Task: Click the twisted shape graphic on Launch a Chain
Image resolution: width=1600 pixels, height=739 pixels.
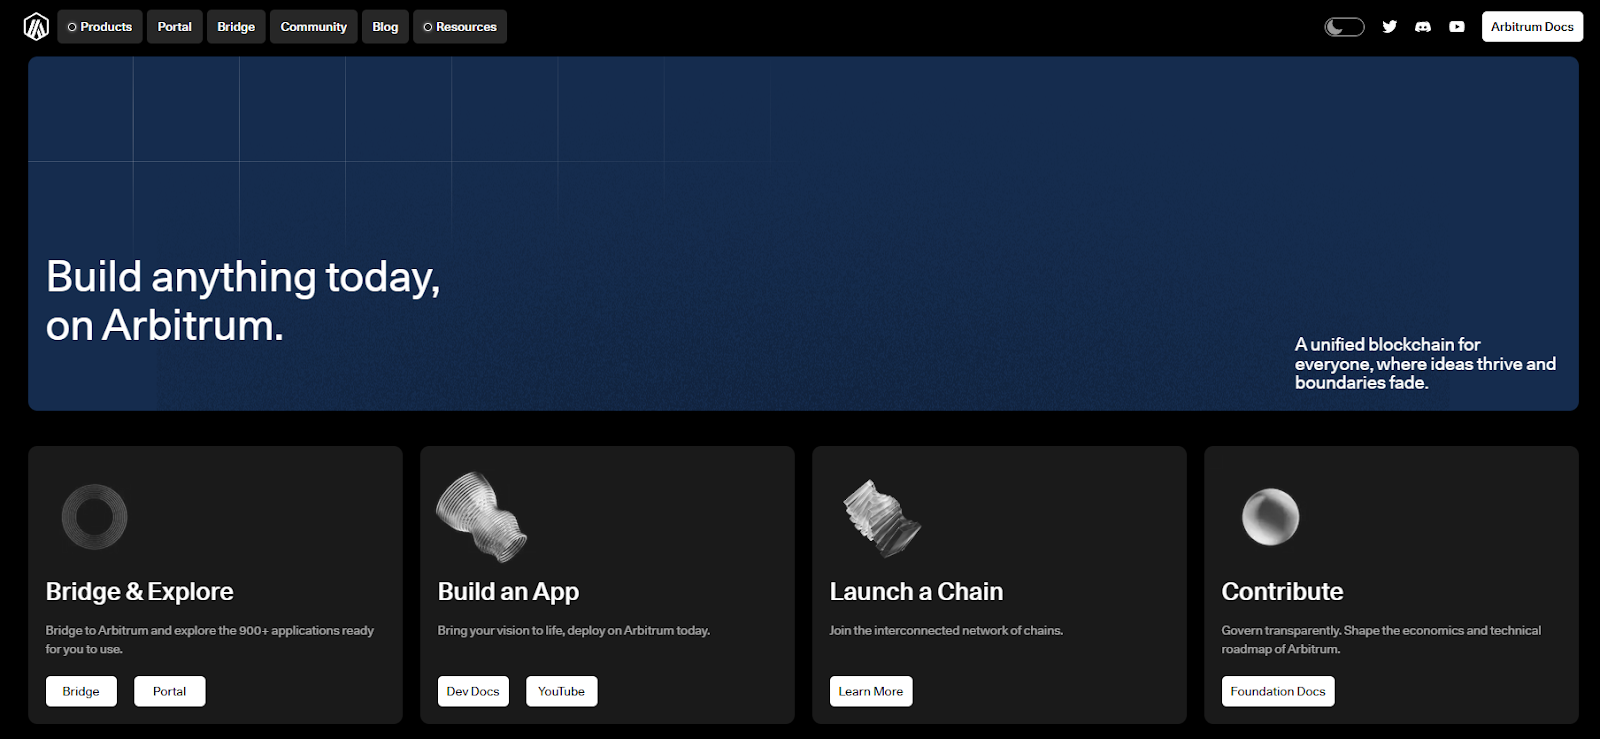Action: click(x=880, y=518)
